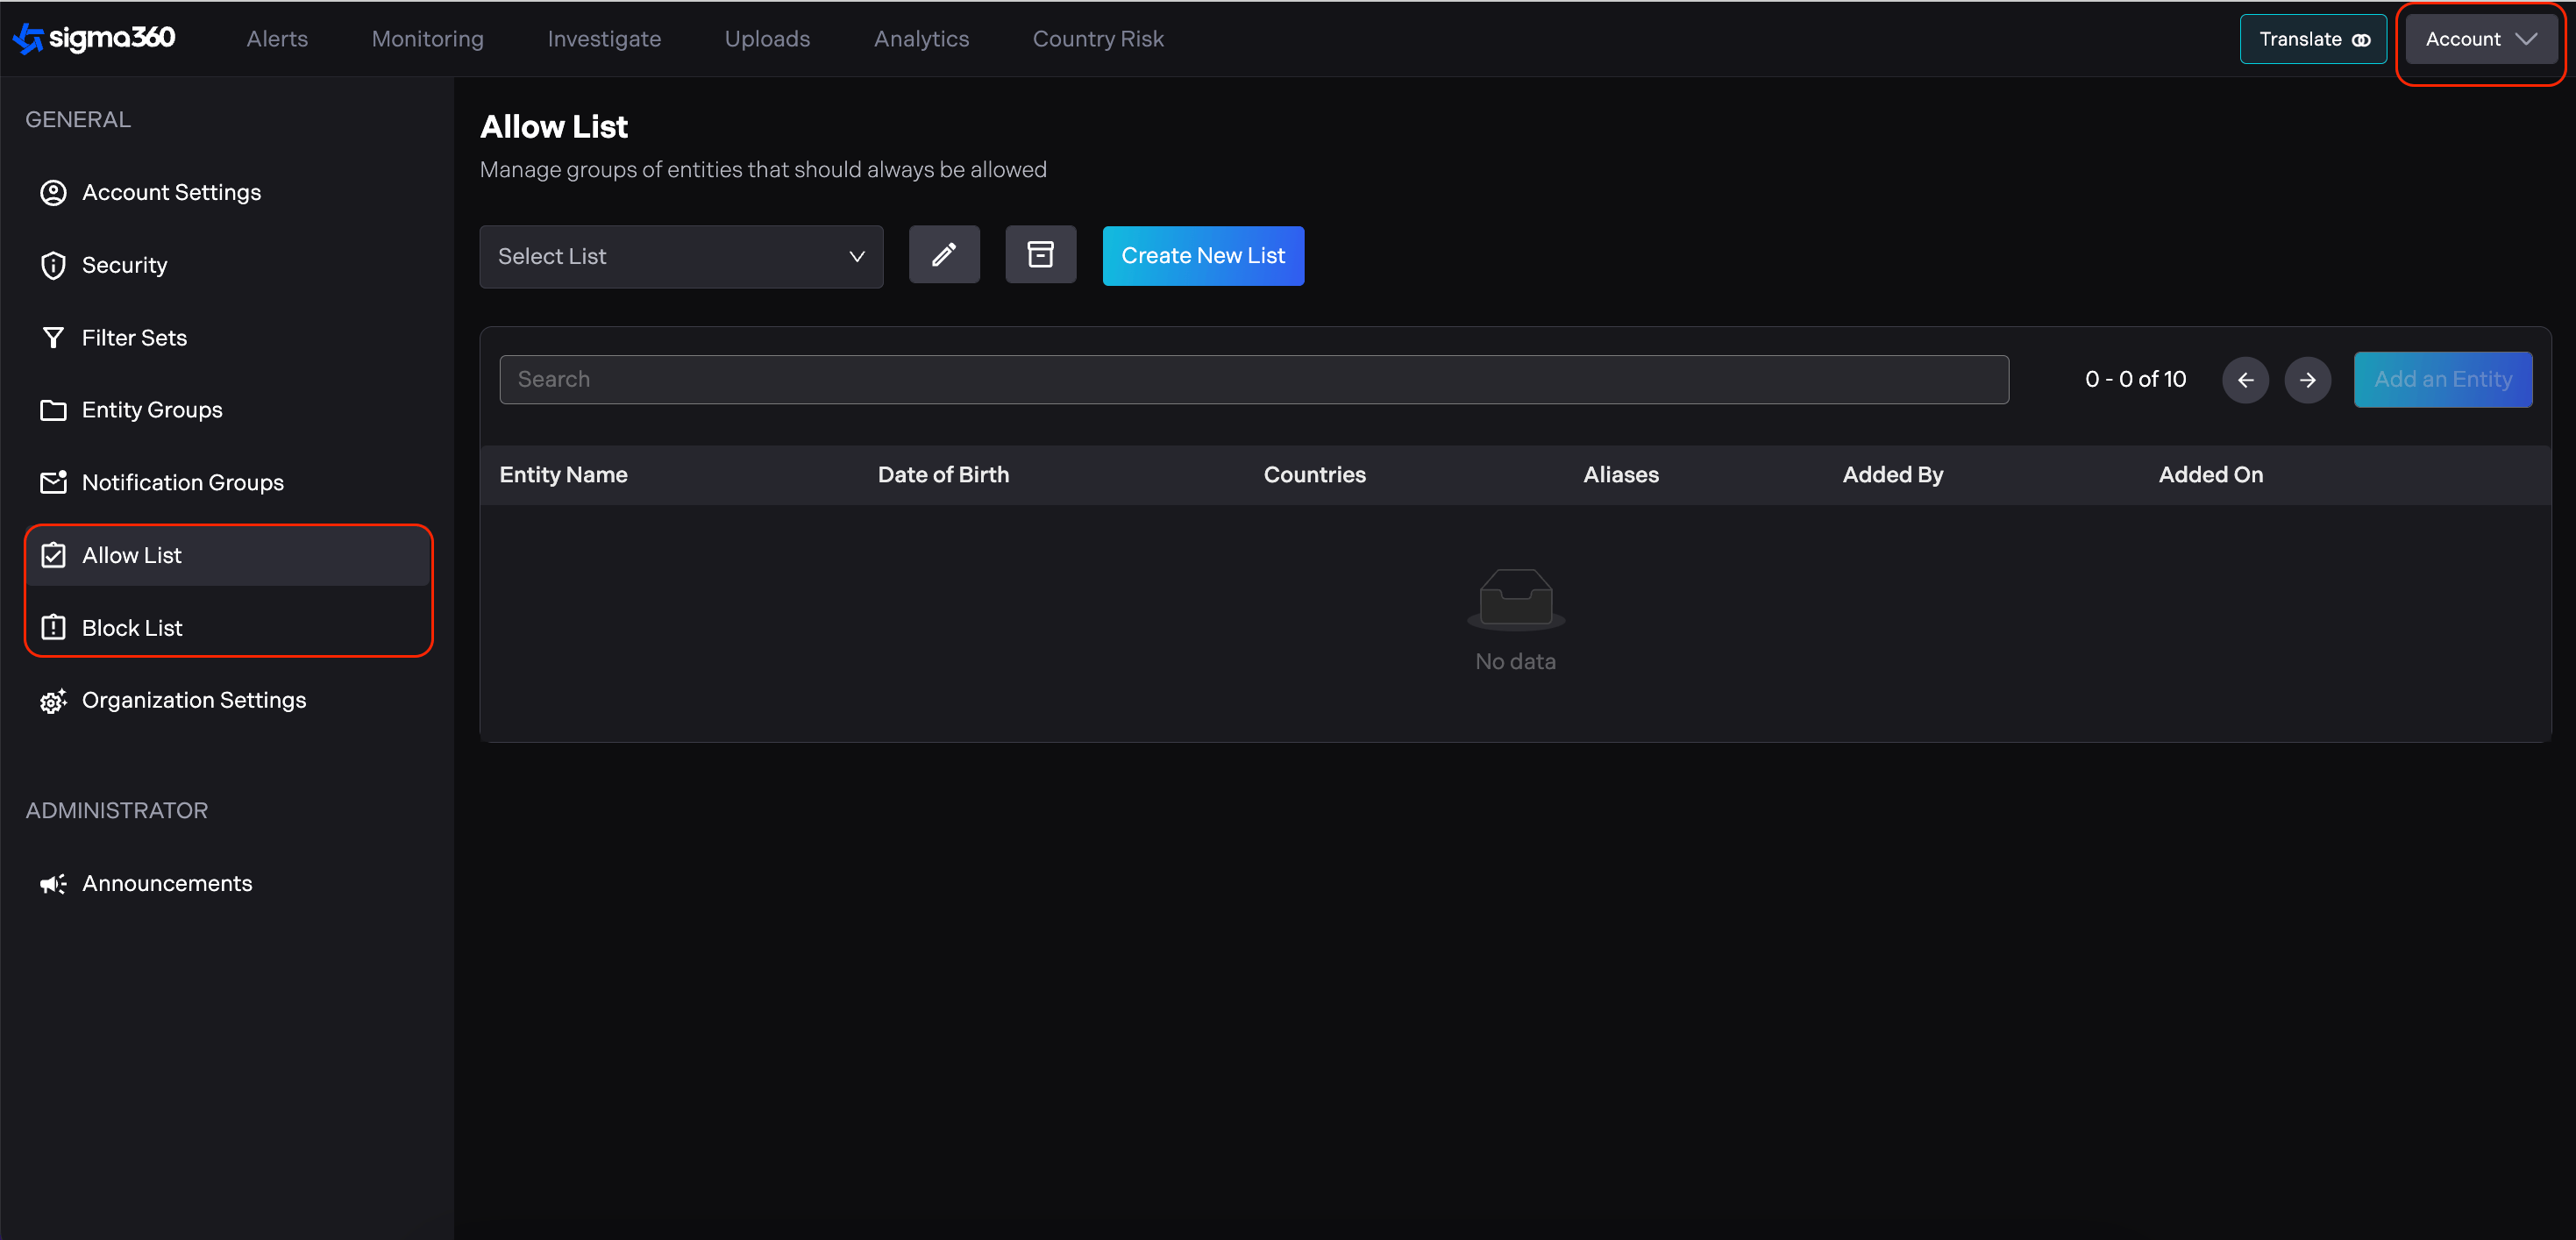The height and width of the screenshot is (1240, 2576).
Task: Click the sigma360 logo
Action: [94, 38]
